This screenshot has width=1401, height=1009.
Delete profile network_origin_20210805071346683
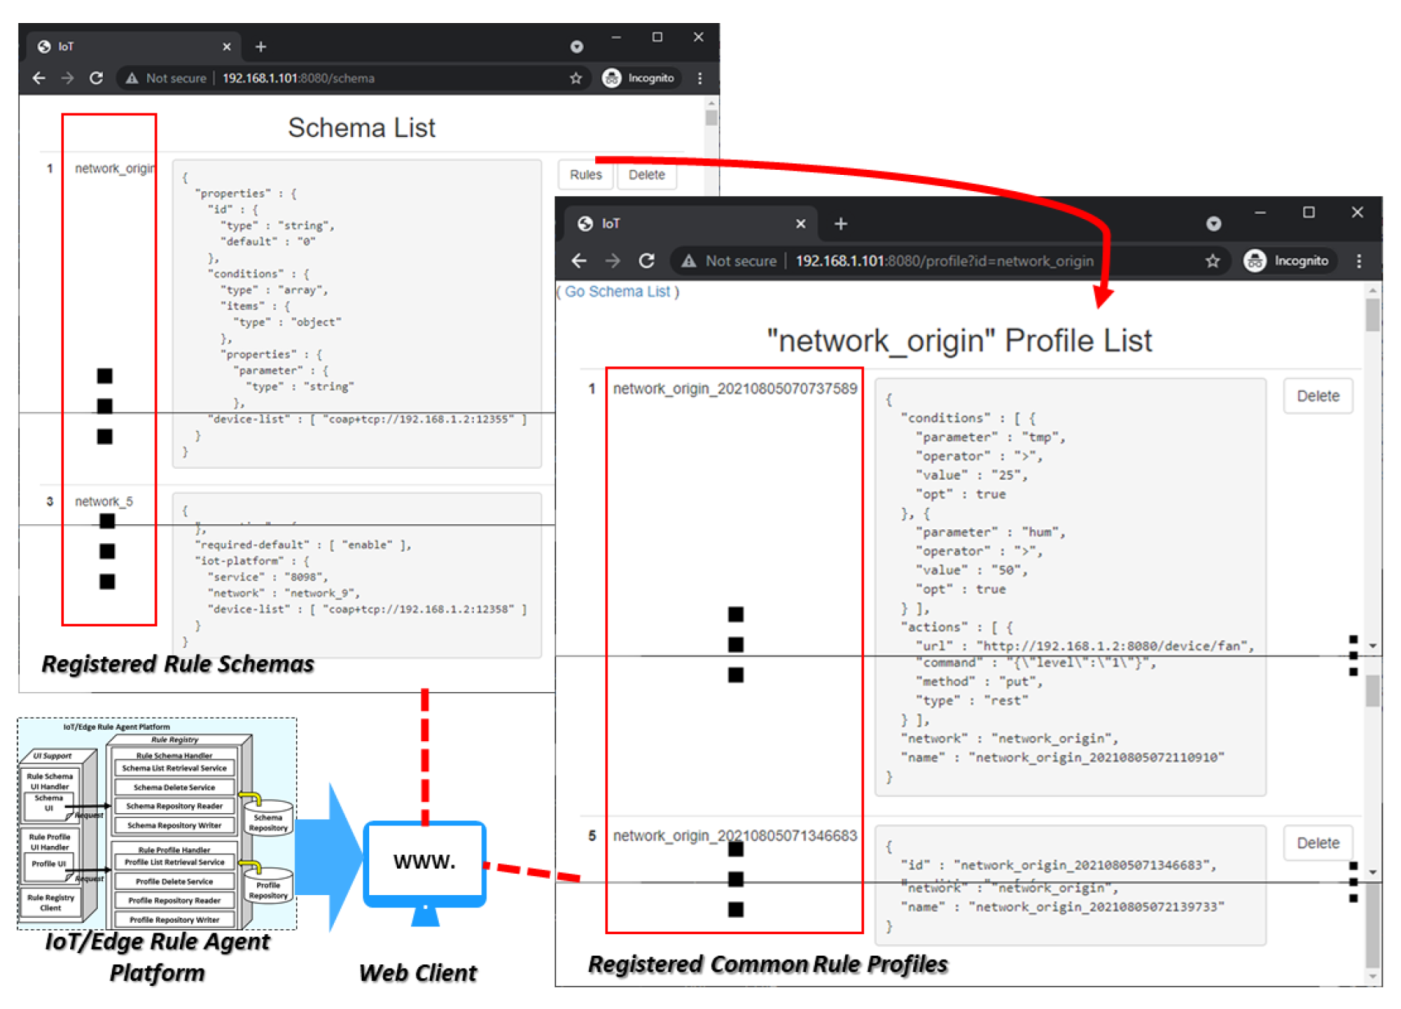click(1317, 843)
